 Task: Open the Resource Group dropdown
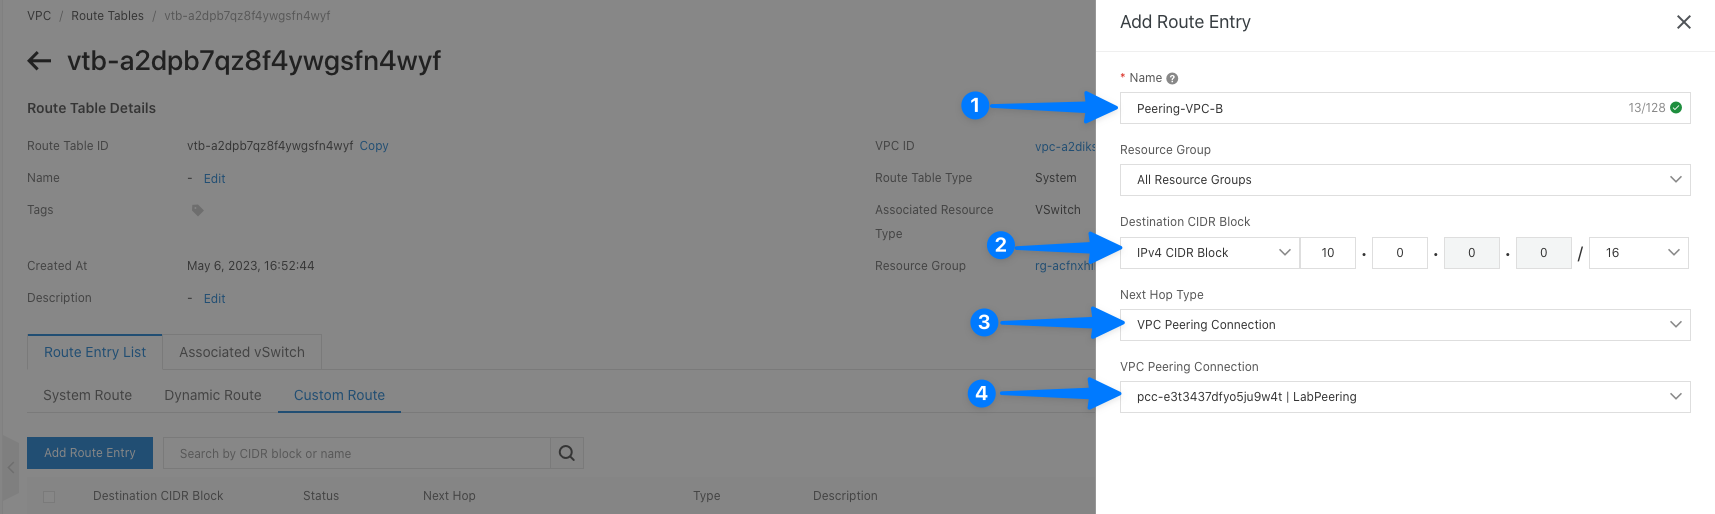1404,180
